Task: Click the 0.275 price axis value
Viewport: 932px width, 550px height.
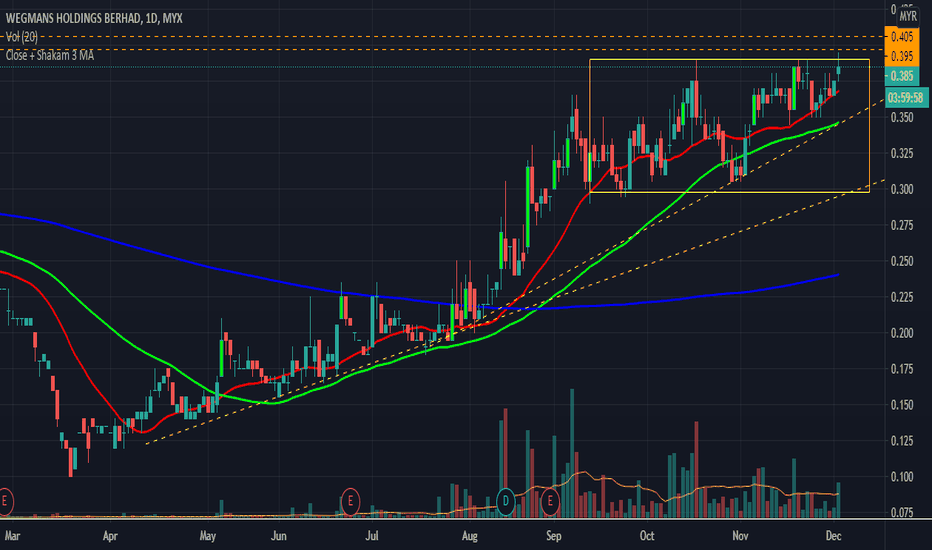Action: point(902,225)
